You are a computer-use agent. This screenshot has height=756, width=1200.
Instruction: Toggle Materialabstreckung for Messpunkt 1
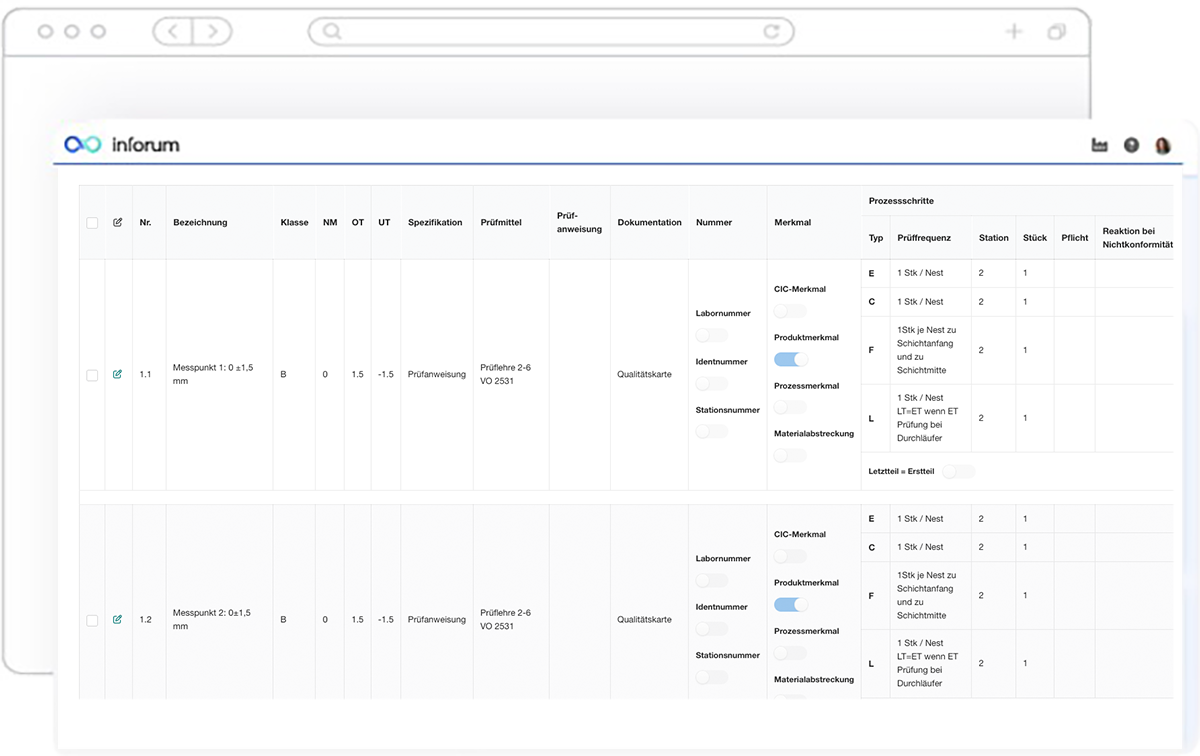pyautogui.click(x=790, y=455)
